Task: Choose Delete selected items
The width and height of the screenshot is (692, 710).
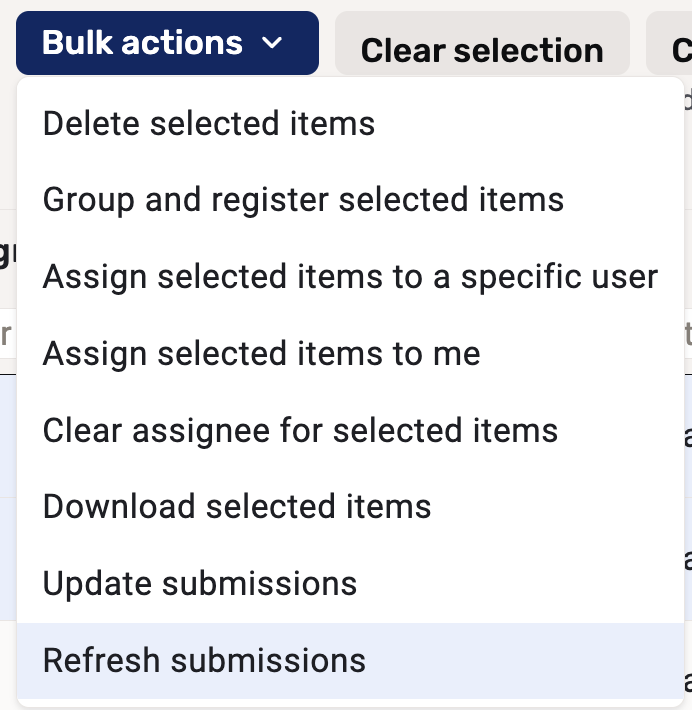Action: pyautogui.click(x=208, y=124)
